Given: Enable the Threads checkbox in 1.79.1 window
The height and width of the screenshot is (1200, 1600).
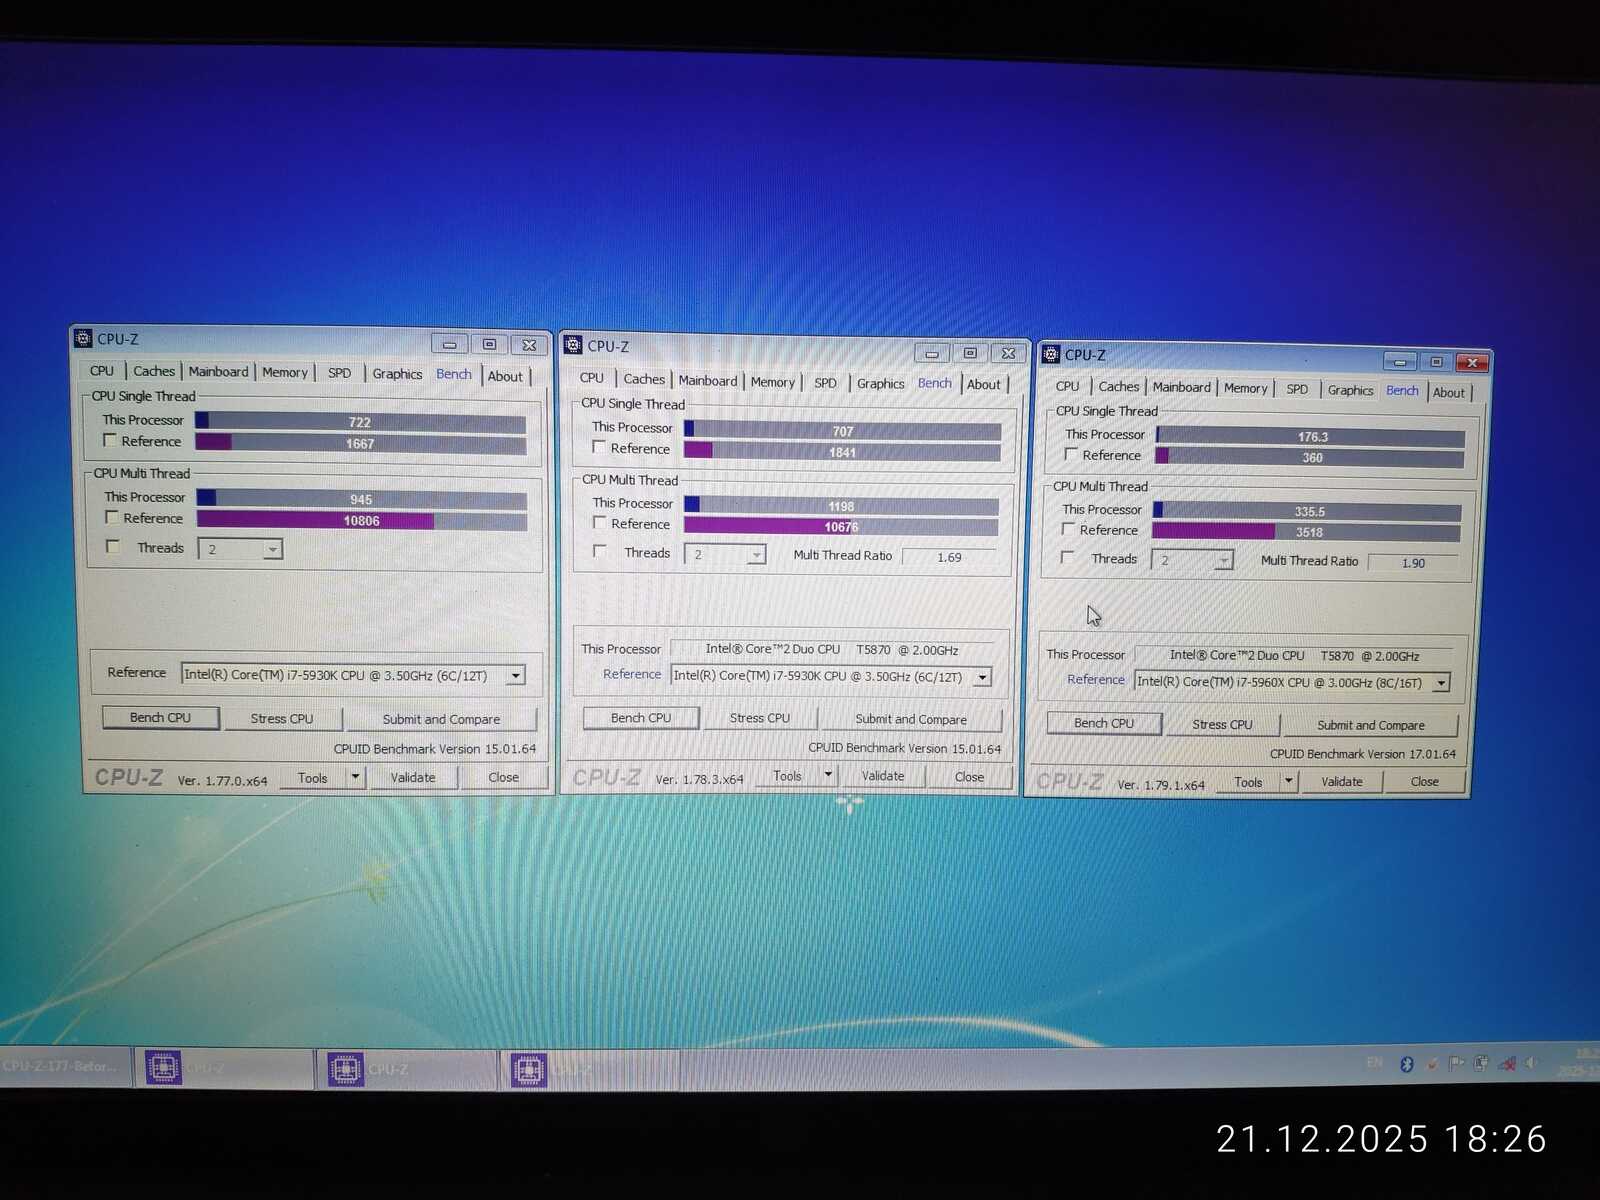Looking at the screenshot, I should [1068, 557].
